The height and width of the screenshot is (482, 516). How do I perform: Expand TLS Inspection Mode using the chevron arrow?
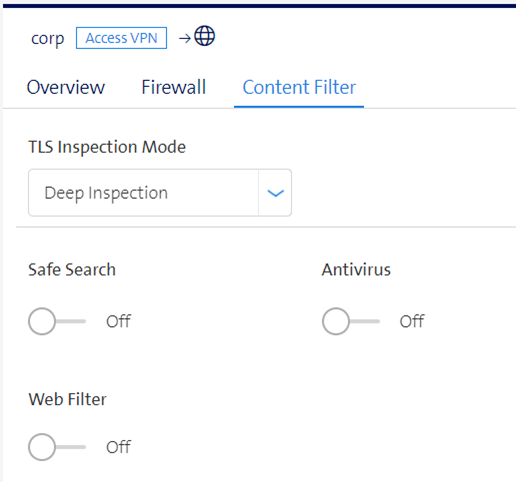tap(275, 193)
